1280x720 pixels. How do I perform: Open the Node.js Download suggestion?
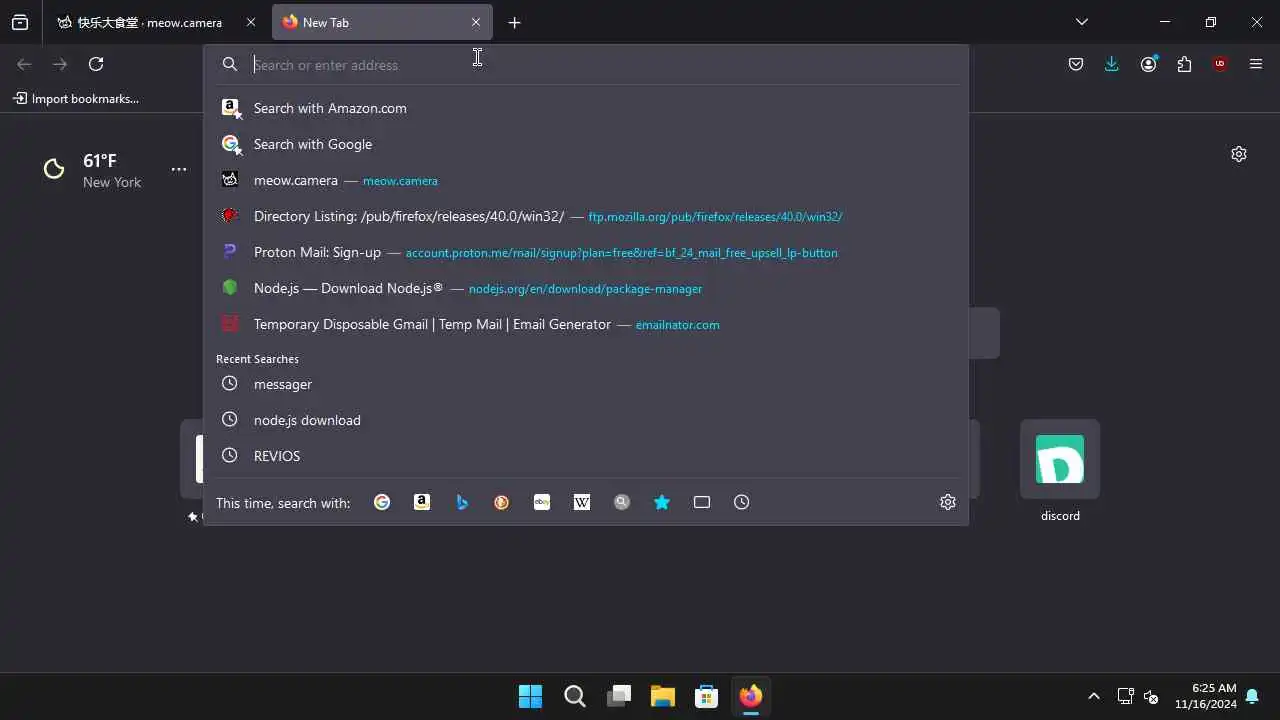pos(586,288)
